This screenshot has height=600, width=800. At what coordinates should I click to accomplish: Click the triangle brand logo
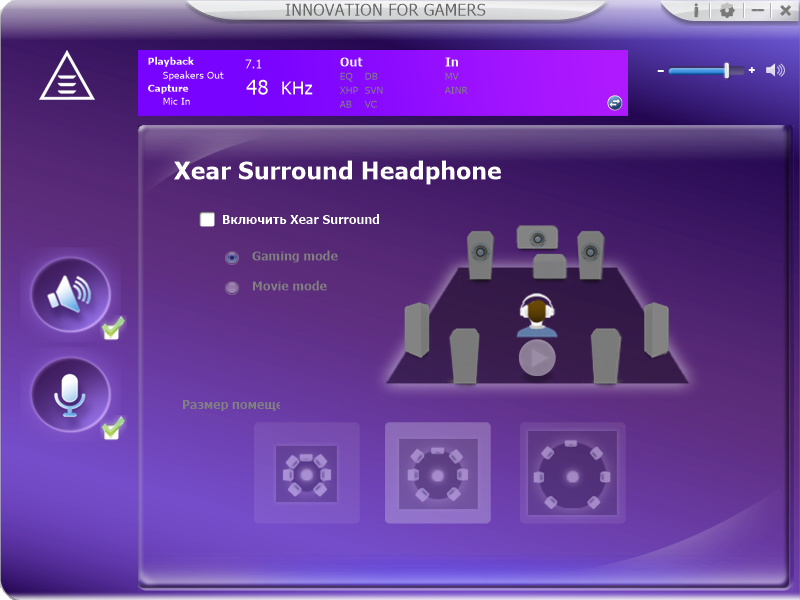[67, 76]
